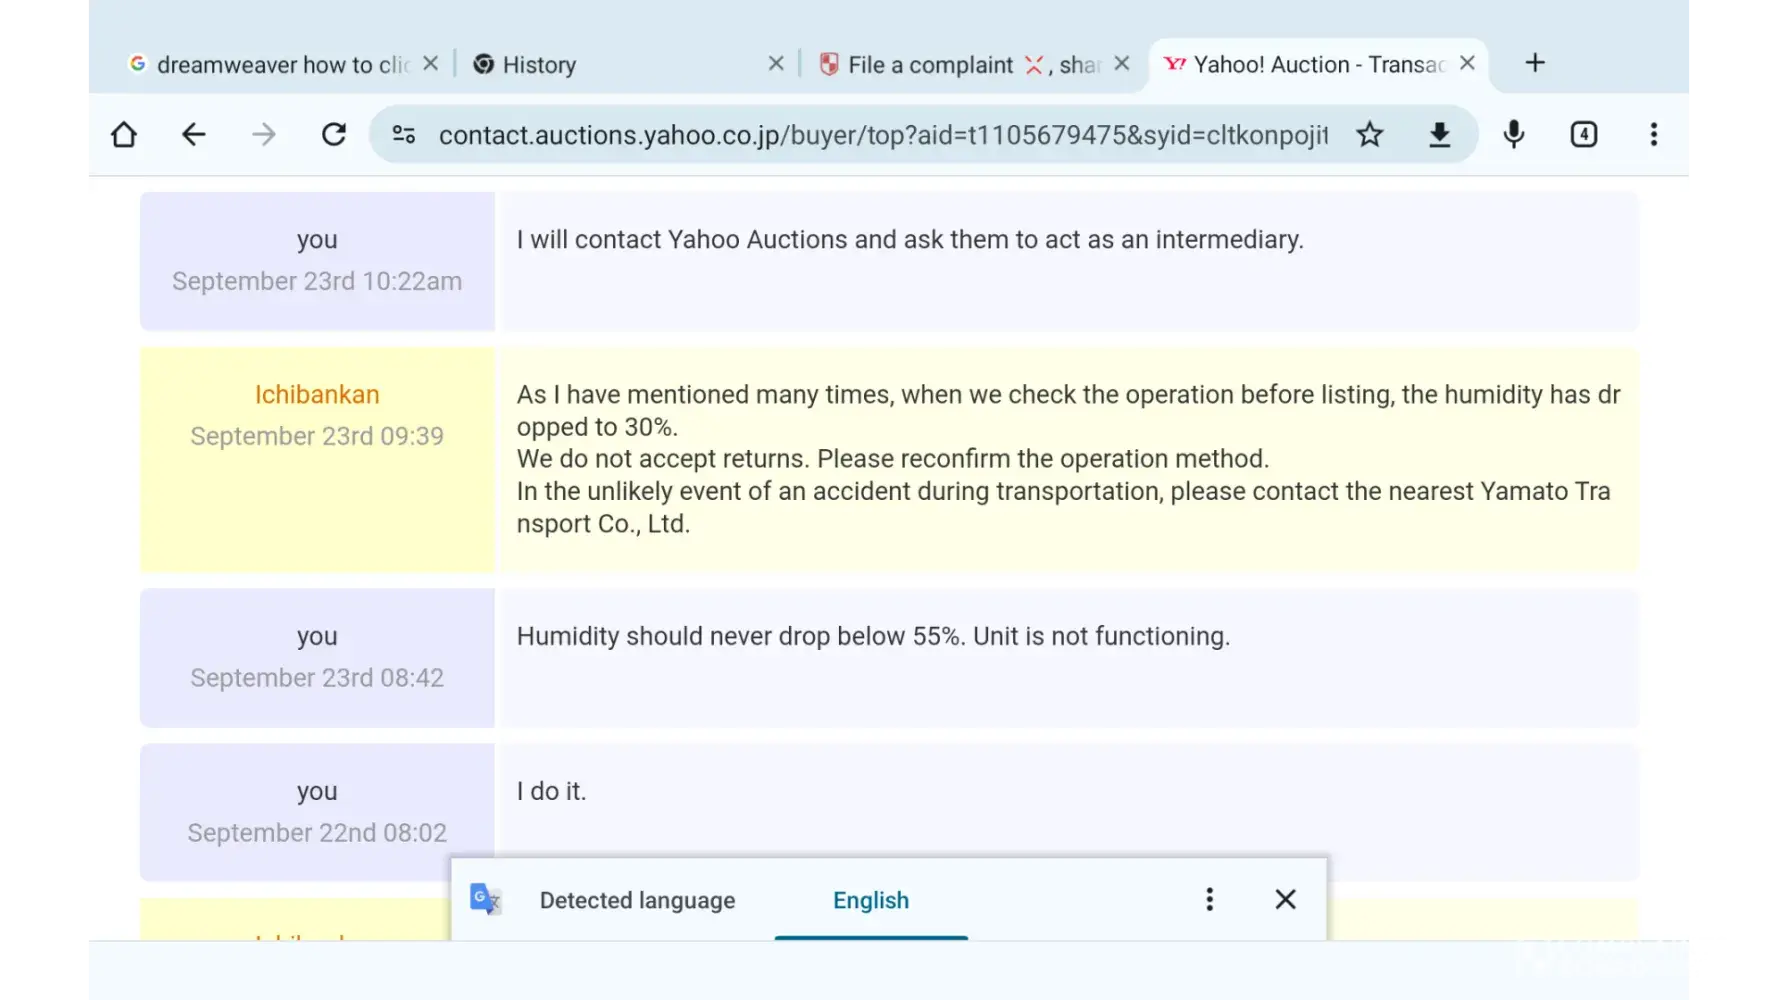This screenshot has width=1778, height=1000.
Task: Click the download icon in address bar
Action: point(1439,135)
